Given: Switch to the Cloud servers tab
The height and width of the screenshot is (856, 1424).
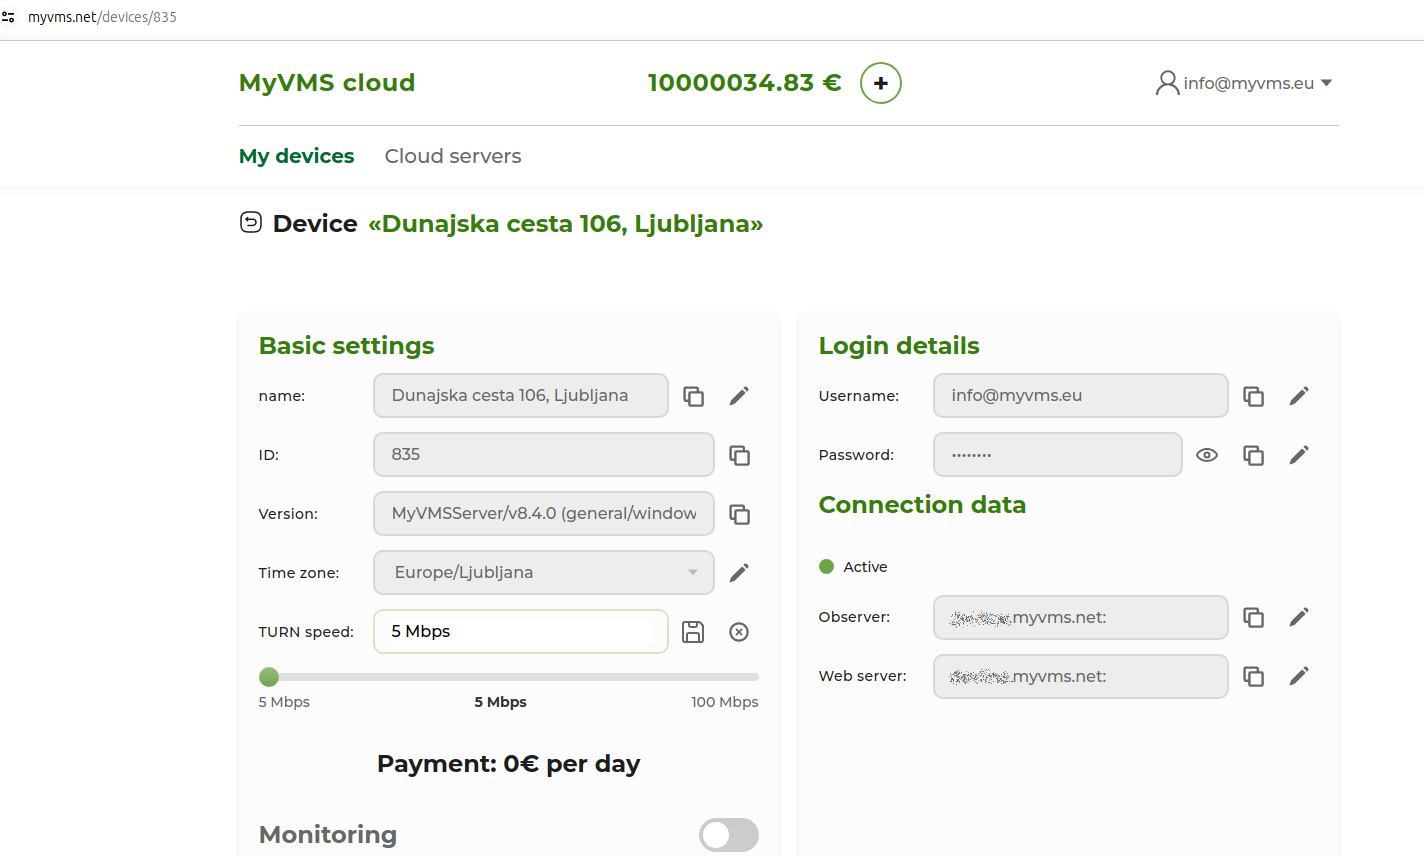Looking at the screenshot, I should 453,156.
